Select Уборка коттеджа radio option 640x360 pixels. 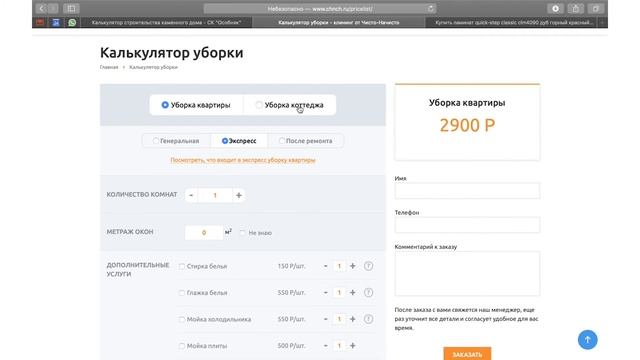coord(290,105)
